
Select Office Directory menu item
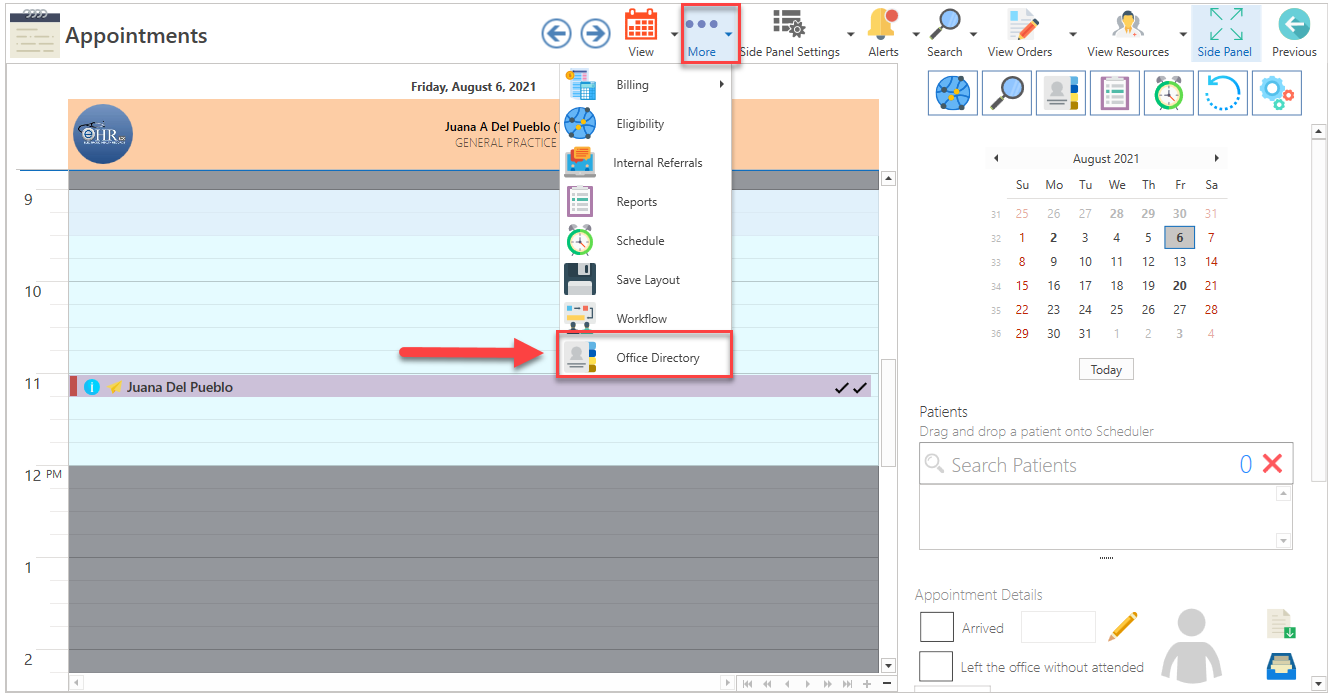(645, 357)
